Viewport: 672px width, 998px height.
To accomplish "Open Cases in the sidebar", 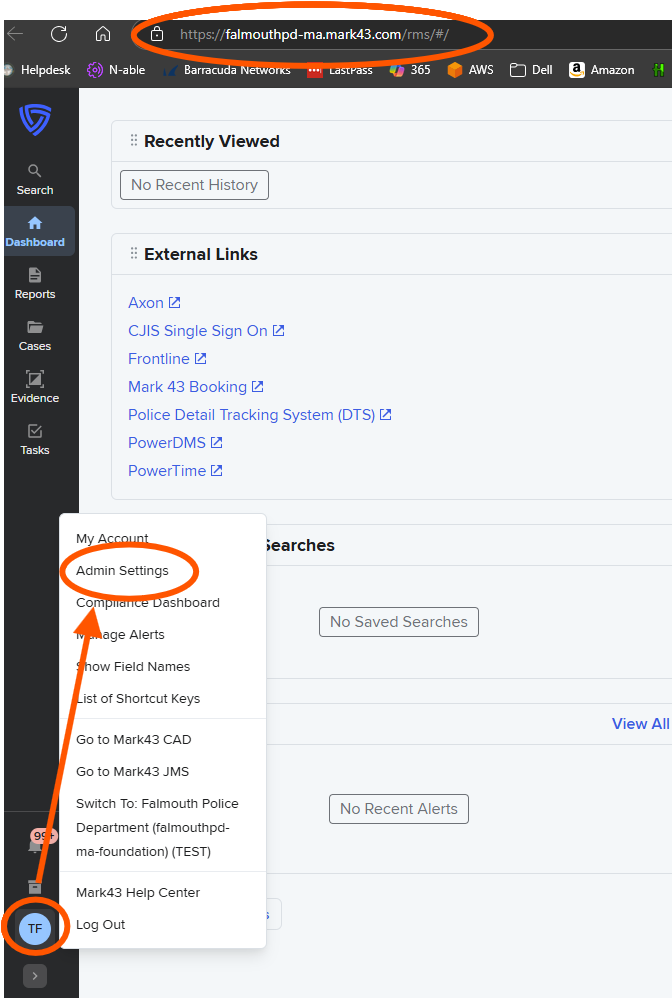I will (x=35, y=336).
